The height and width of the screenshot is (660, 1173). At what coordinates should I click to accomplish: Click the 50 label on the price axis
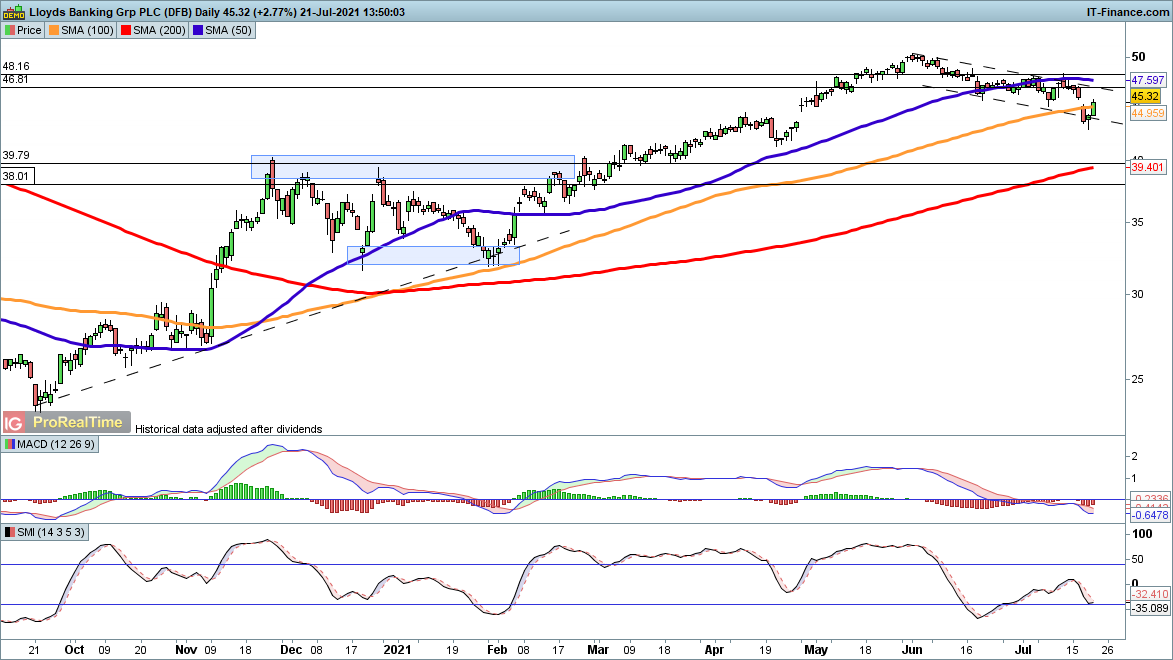point(1138,57)
